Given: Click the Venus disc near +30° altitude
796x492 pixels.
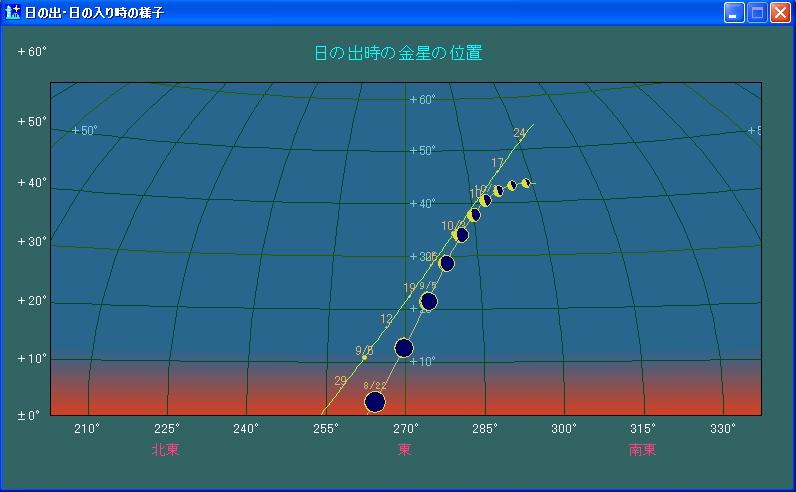Looking at the screenshot, I should (x=447, y=264).
